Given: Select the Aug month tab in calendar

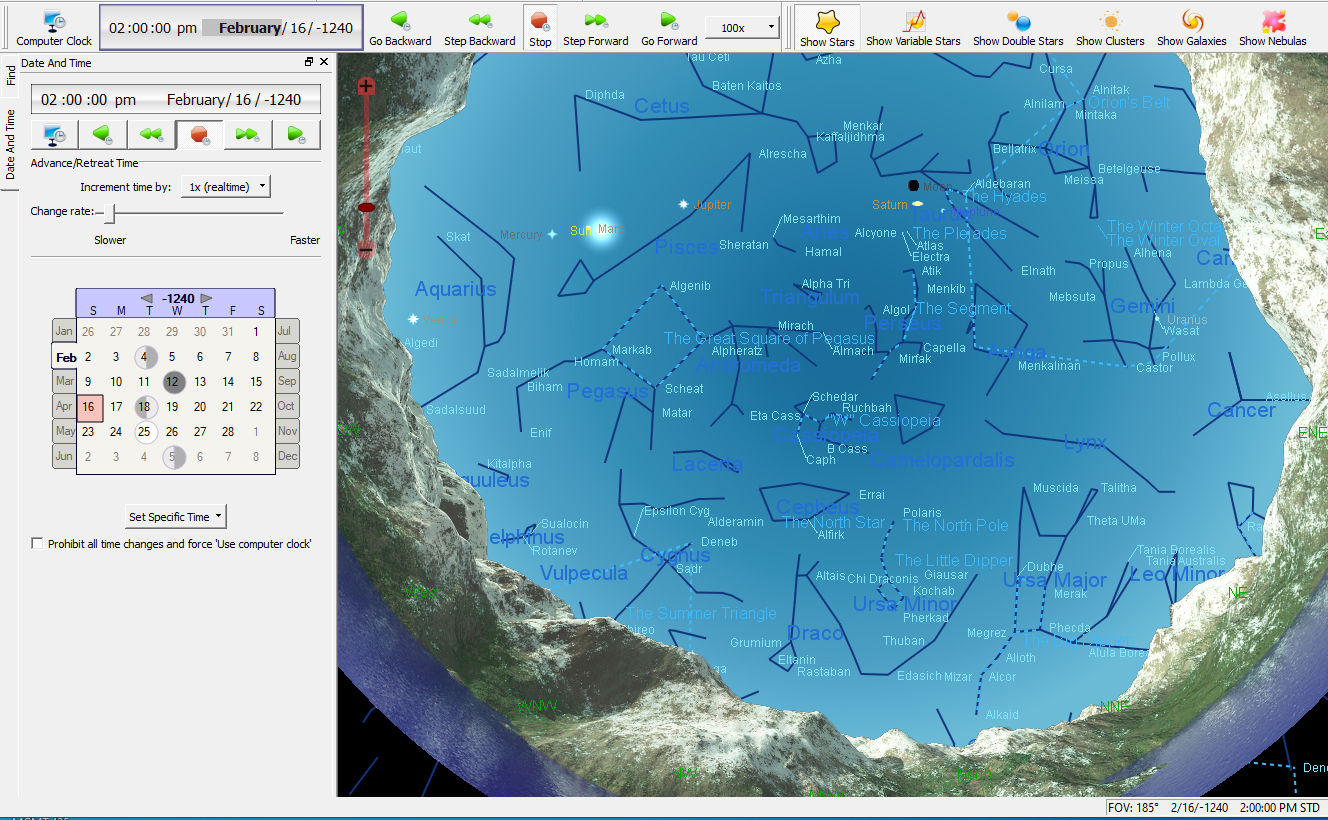Looking at the screenshot, I should click(x=287, y=357).
